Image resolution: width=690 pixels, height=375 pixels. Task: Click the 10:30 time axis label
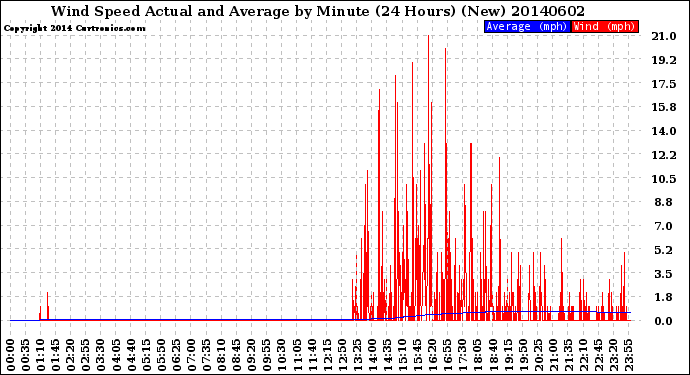pyautogui.click(x=282, y=355)
